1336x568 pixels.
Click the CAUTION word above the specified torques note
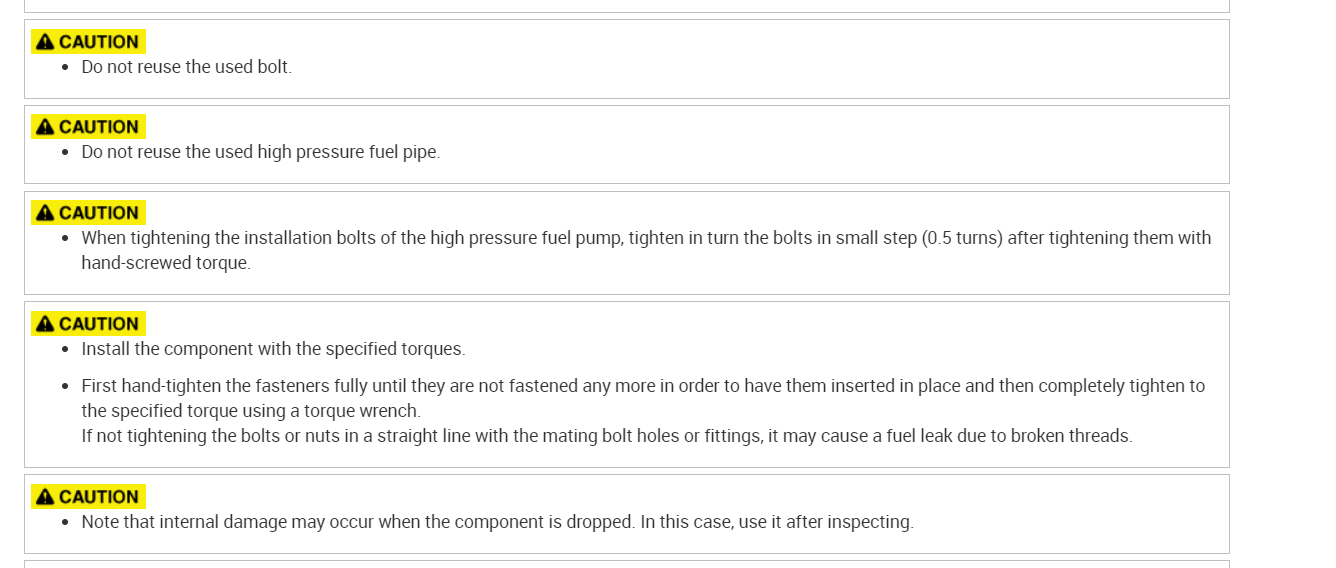coord(98,324)
